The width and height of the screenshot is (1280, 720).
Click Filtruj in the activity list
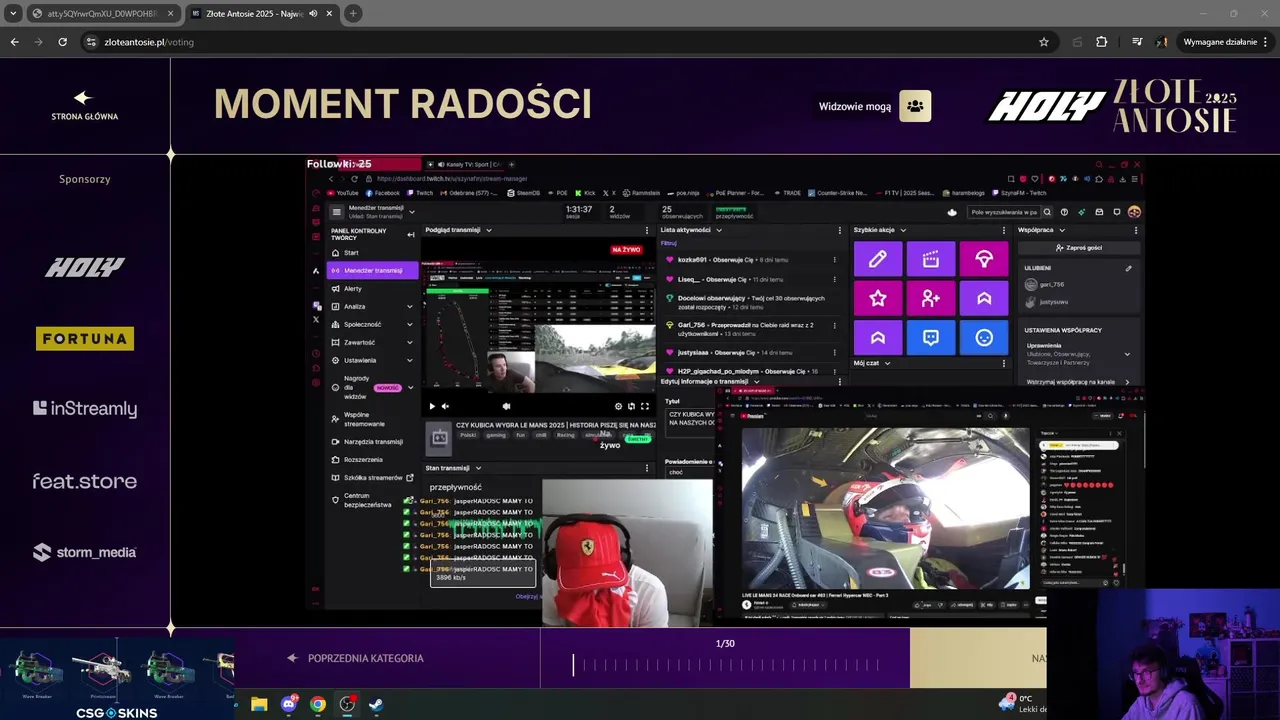668,243
